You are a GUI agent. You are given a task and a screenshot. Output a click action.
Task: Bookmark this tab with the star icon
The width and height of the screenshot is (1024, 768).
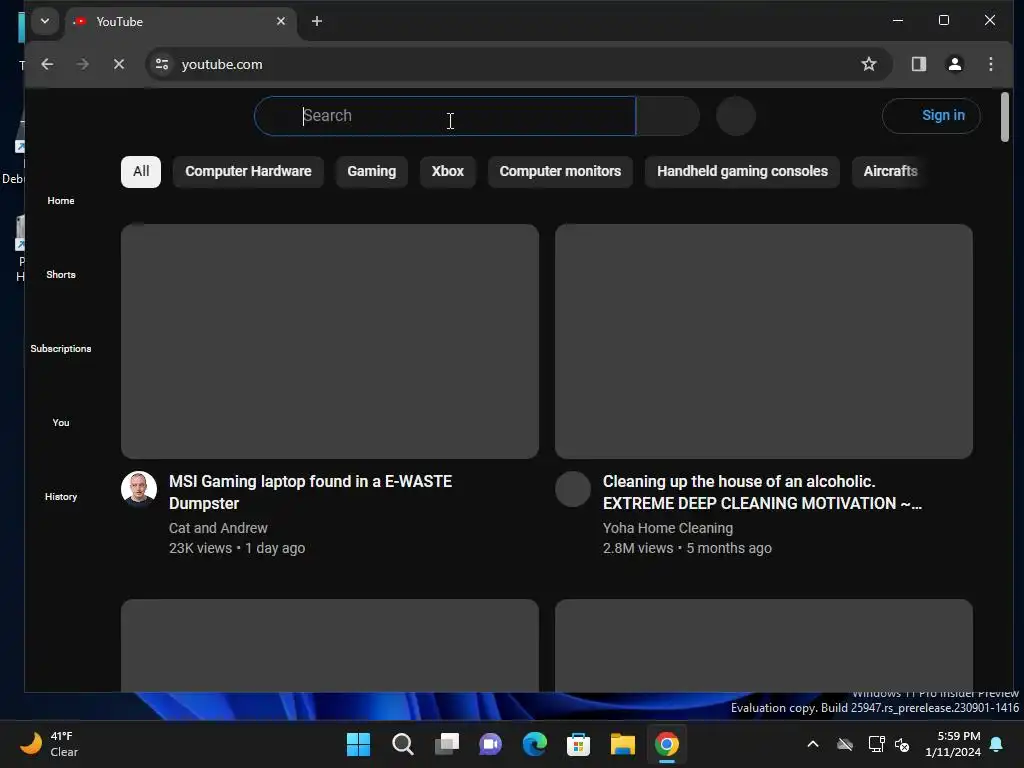(x=869, y=64)
